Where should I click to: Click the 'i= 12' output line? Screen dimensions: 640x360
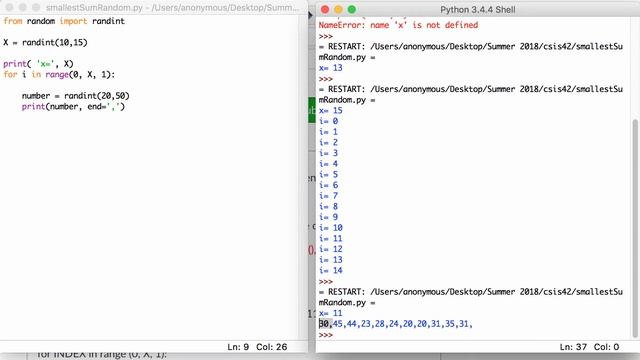331,249
